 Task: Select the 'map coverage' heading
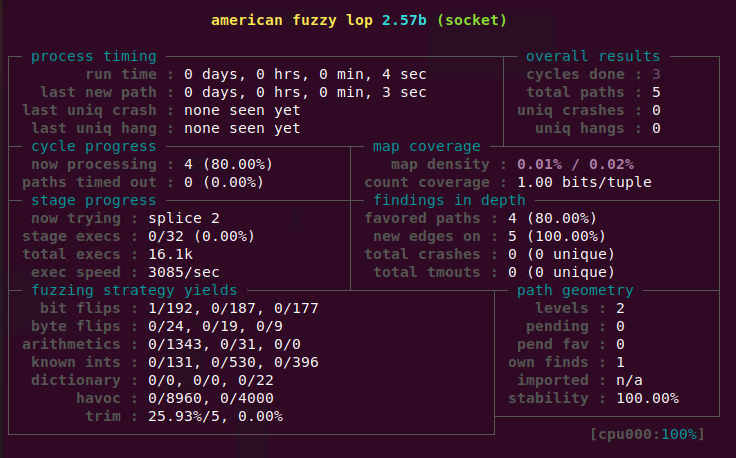click(x=427, y=146)
